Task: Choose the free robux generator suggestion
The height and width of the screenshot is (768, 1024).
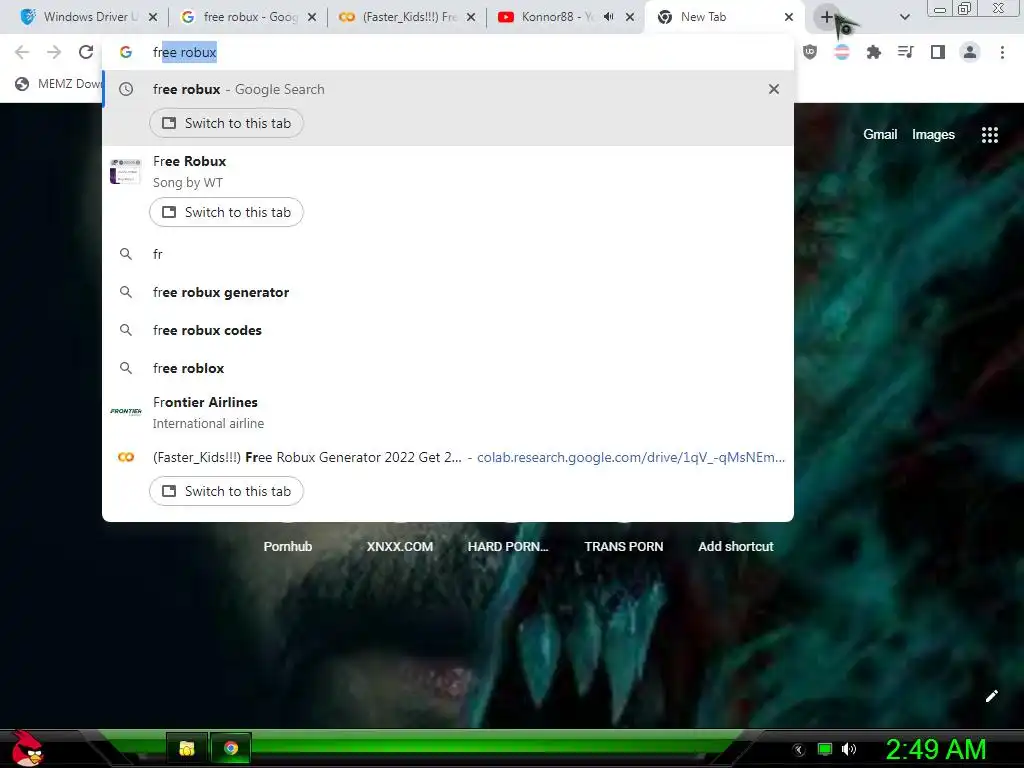Action: click(x=448, y=292)
